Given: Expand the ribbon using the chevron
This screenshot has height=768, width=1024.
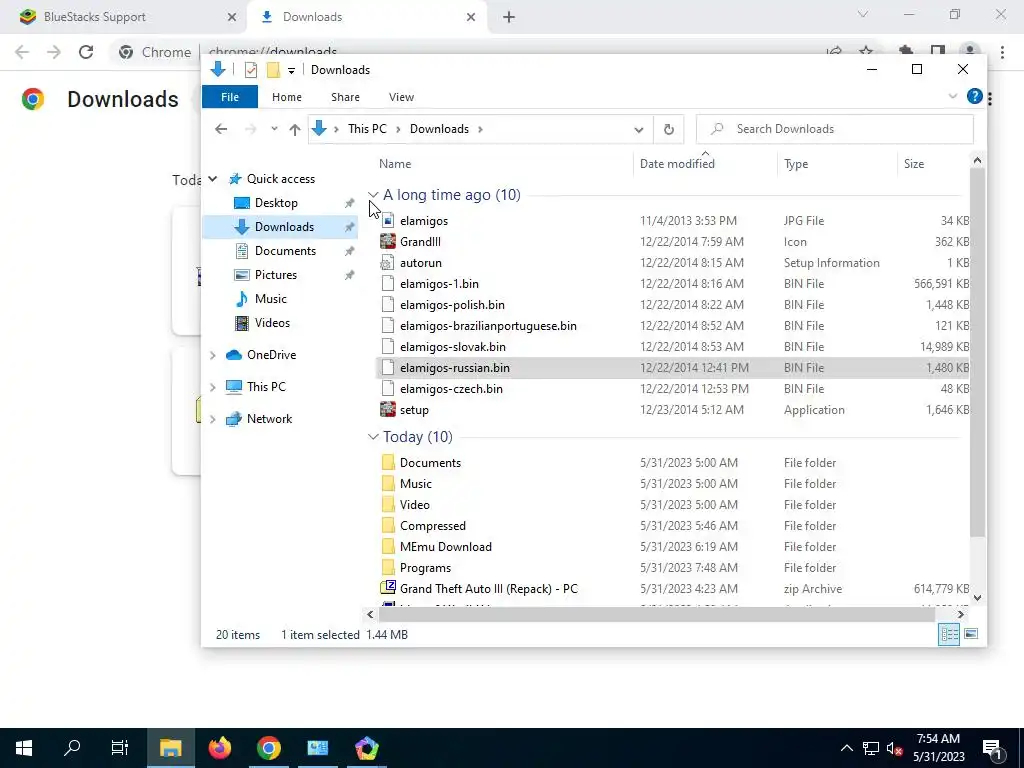Looking at the screenshot, I should click(953, 97).
